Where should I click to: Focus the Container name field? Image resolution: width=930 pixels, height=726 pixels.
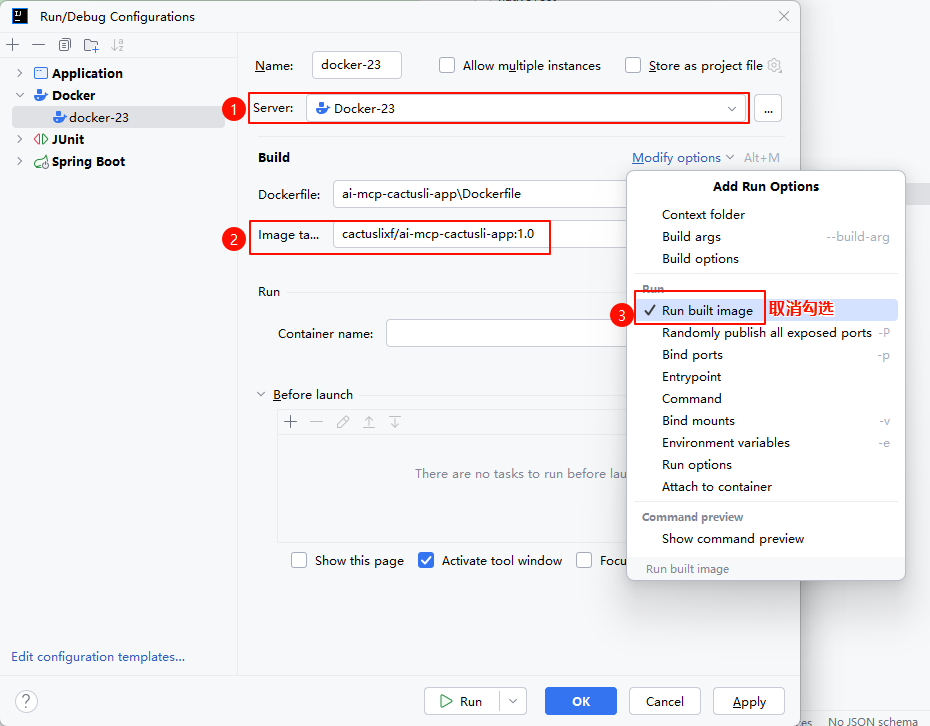[x=506, y=333]
